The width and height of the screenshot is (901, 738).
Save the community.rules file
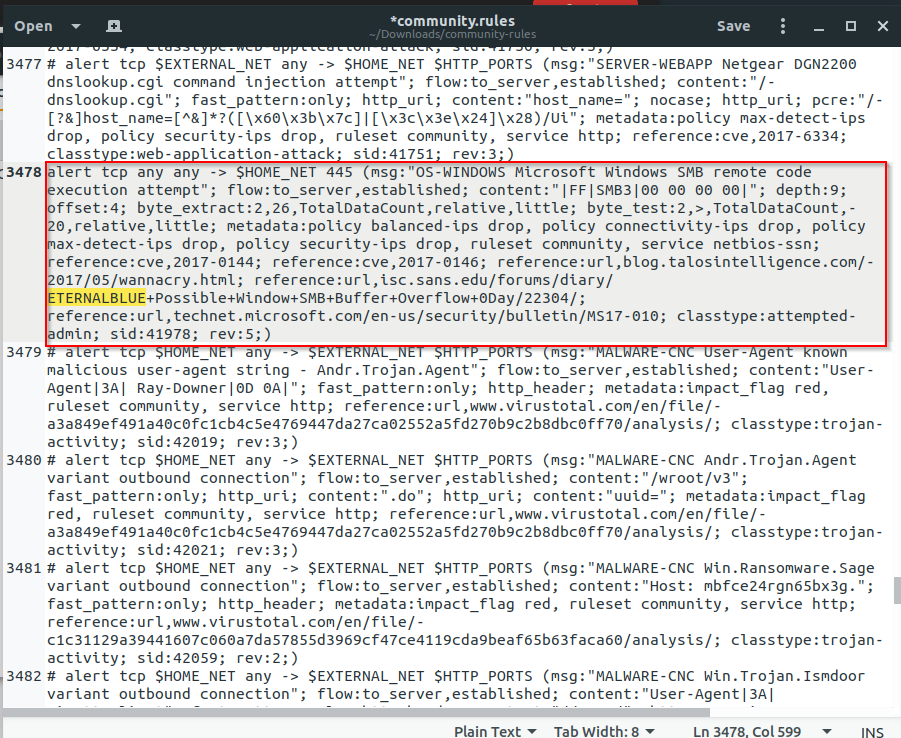733,26
